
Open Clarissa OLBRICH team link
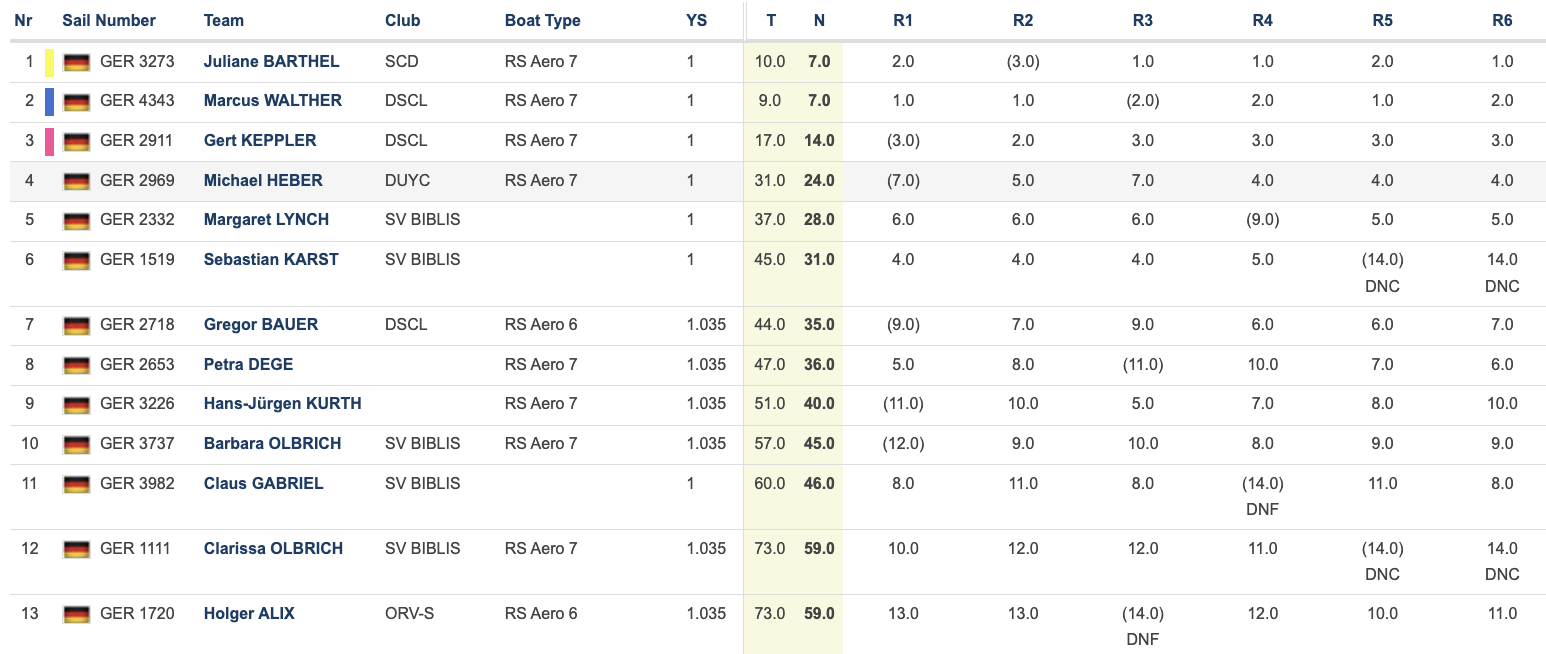(x=273, y=548)
